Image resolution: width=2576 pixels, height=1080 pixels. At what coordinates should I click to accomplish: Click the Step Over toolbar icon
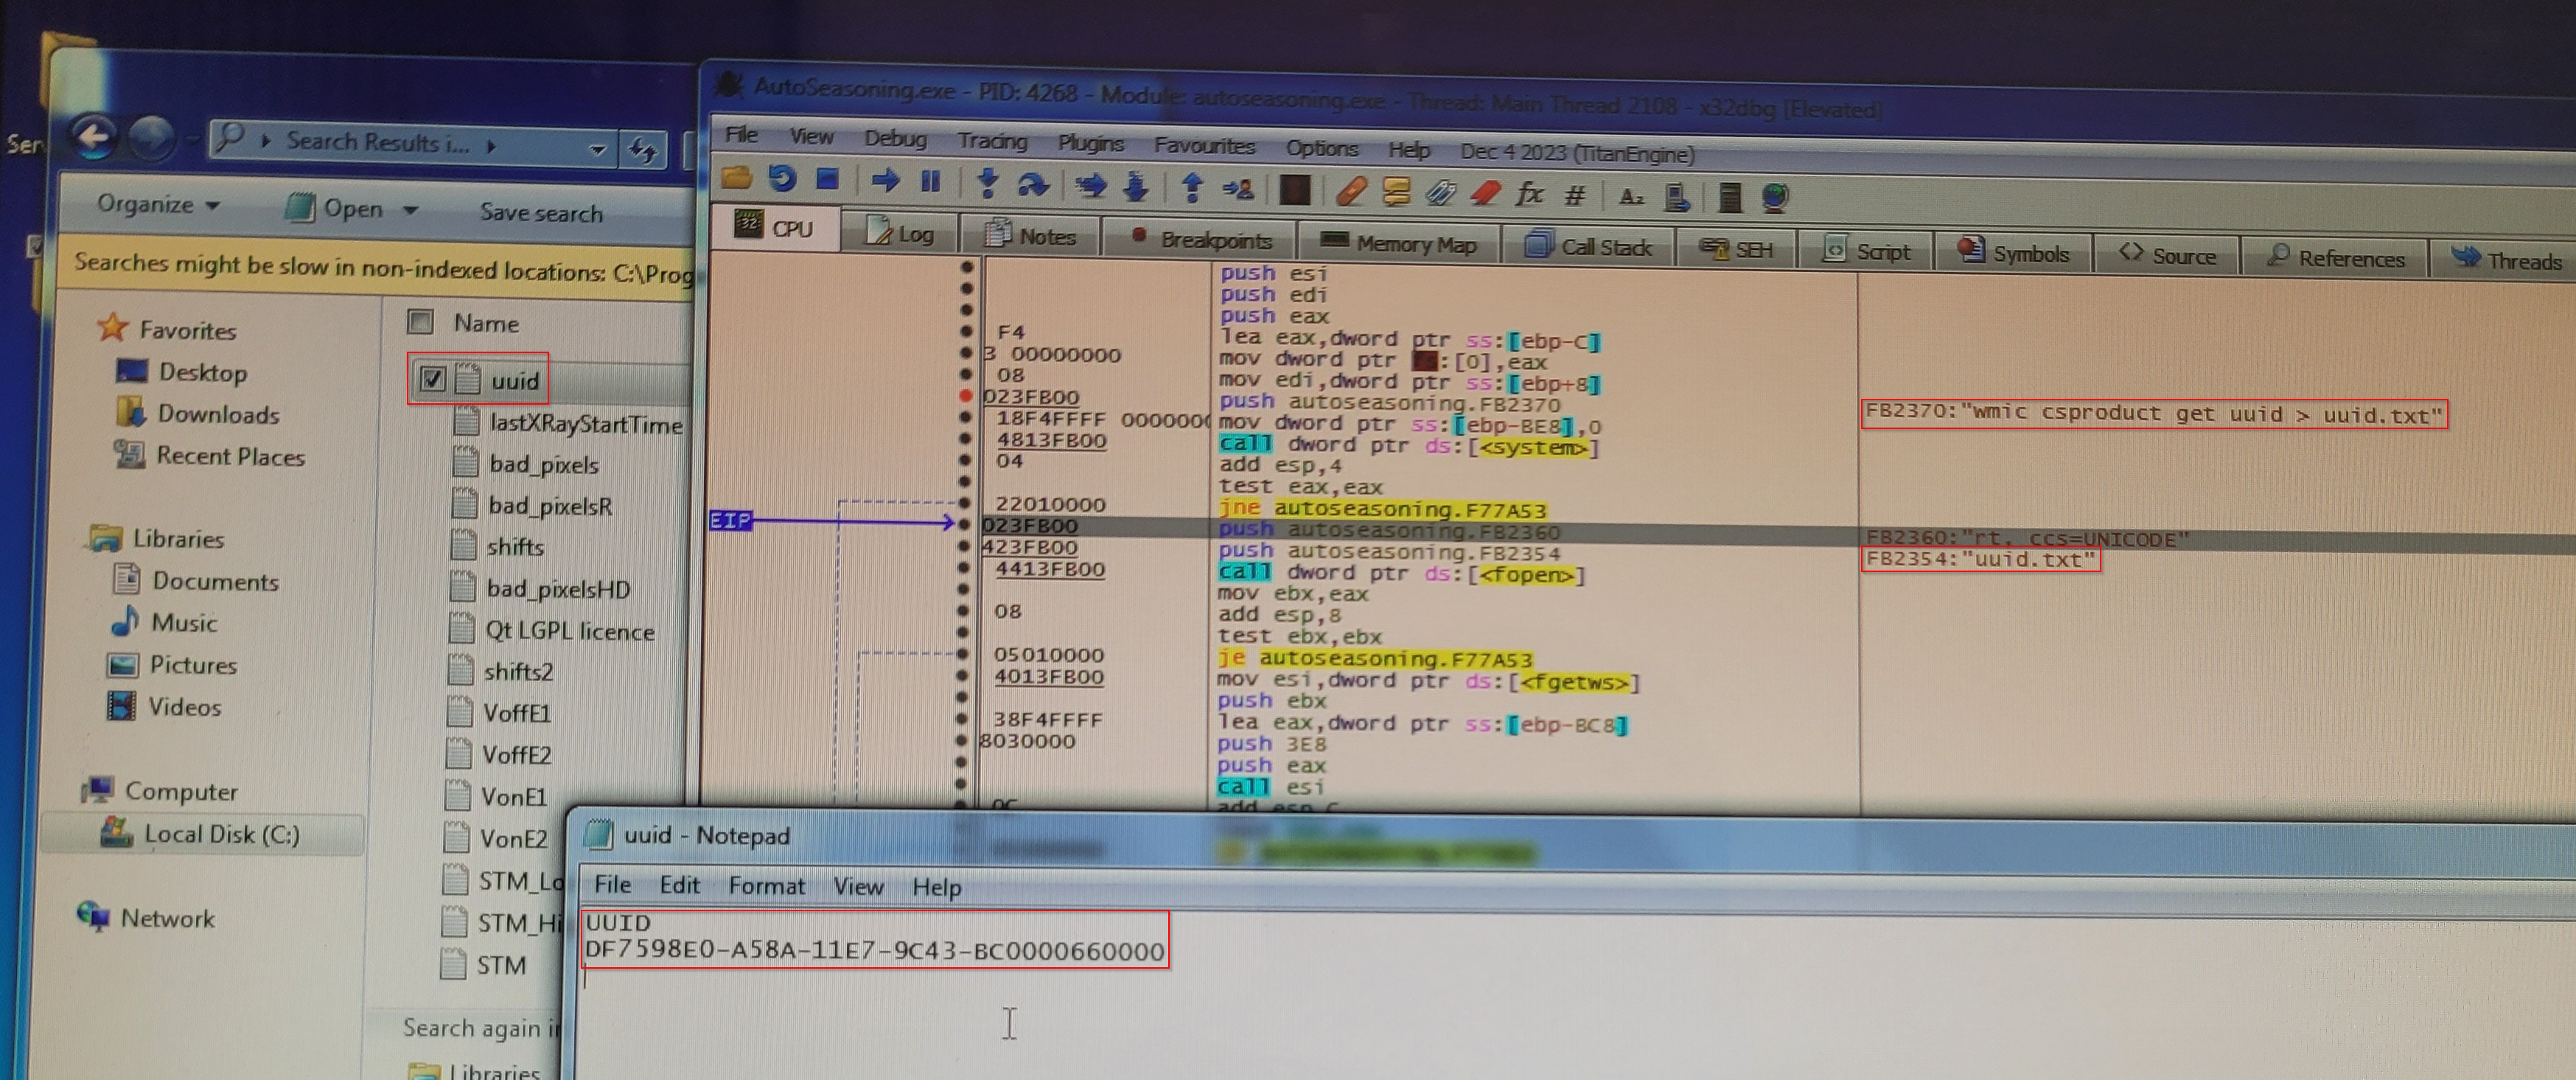pyautogui.click(x=1033, y=185)
